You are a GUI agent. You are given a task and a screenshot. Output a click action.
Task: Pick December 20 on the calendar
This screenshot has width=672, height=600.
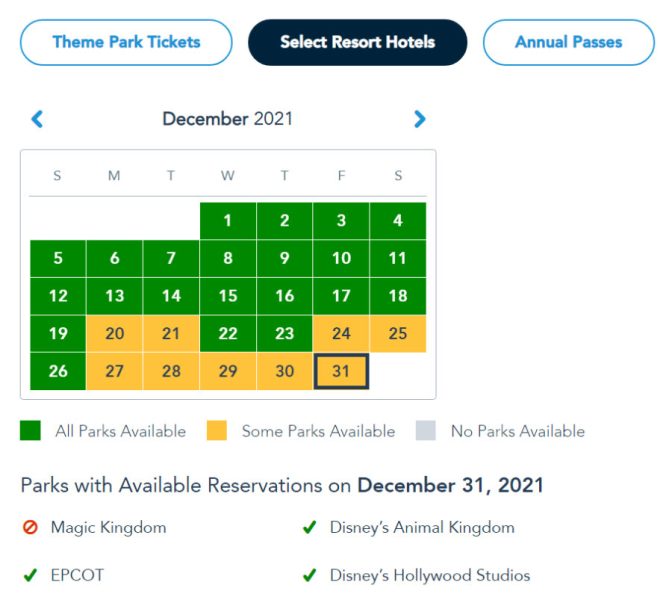(x=114, y=334)
